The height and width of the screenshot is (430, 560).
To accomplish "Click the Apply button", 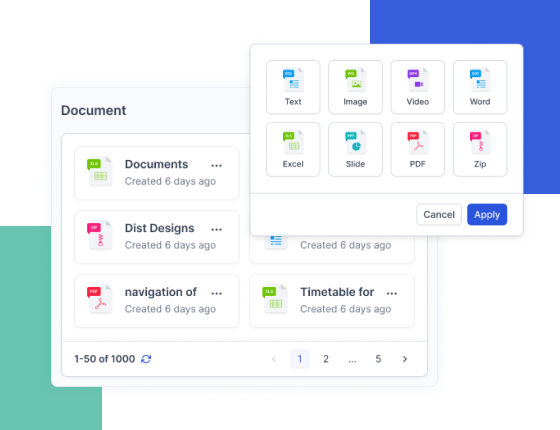I will coord(487,215).
